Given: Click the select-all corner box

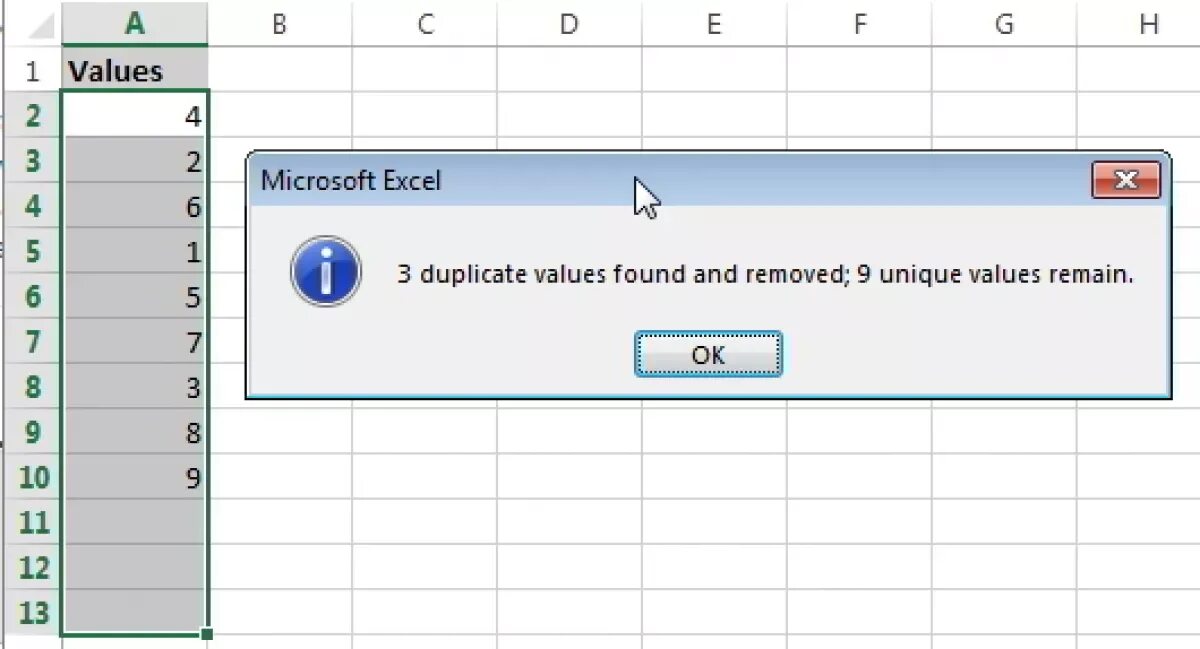Looking at the screenshot, I should click(x=32, y=24).
